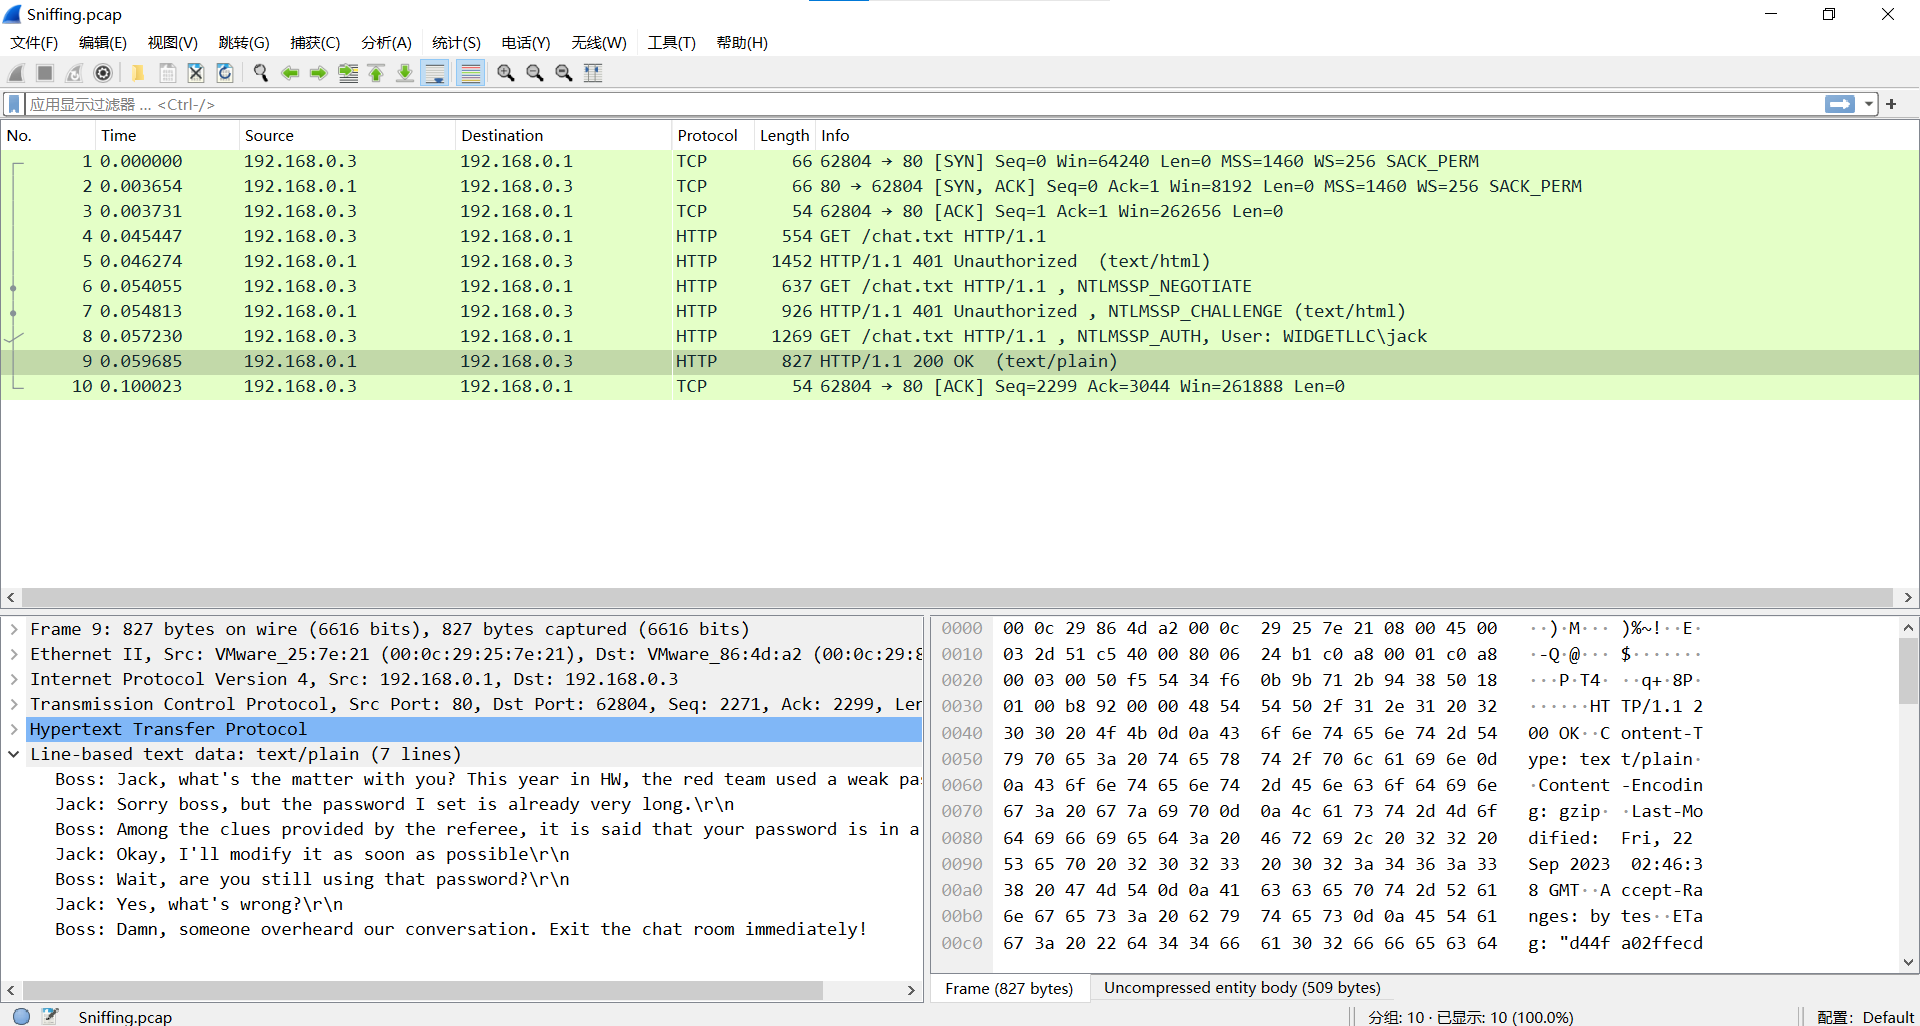Click the display filter bookmark icon

(14, 104)
